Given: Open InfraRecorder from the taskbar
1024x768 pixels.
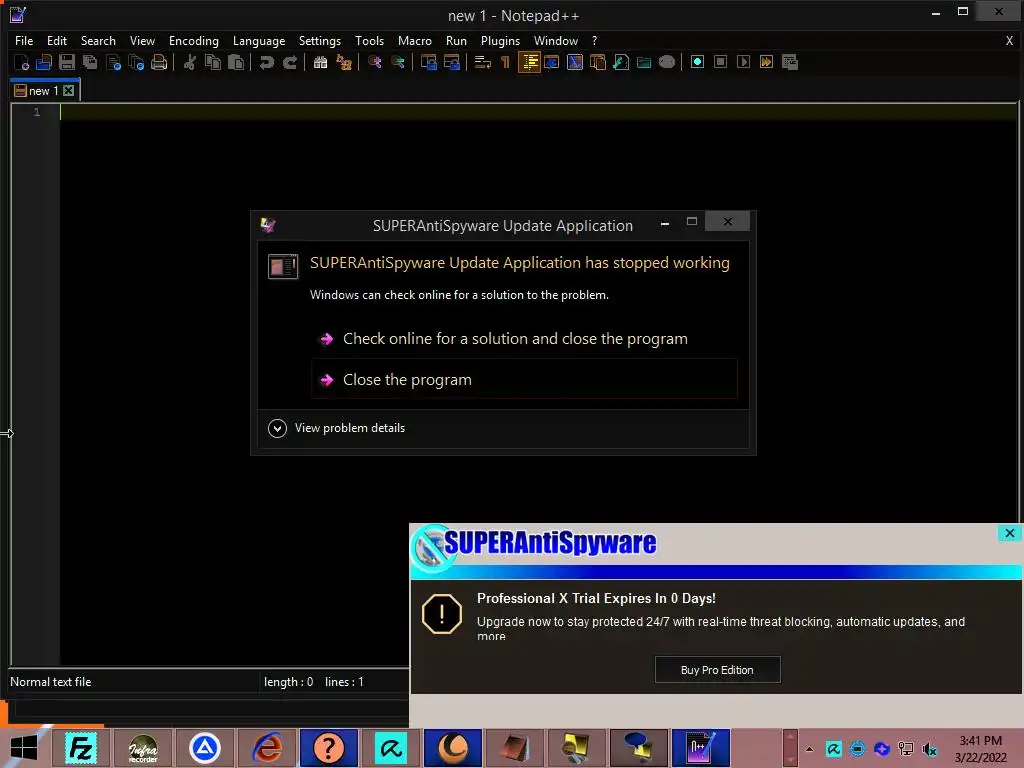Looking at the screenshot, I should pos(143,748).
